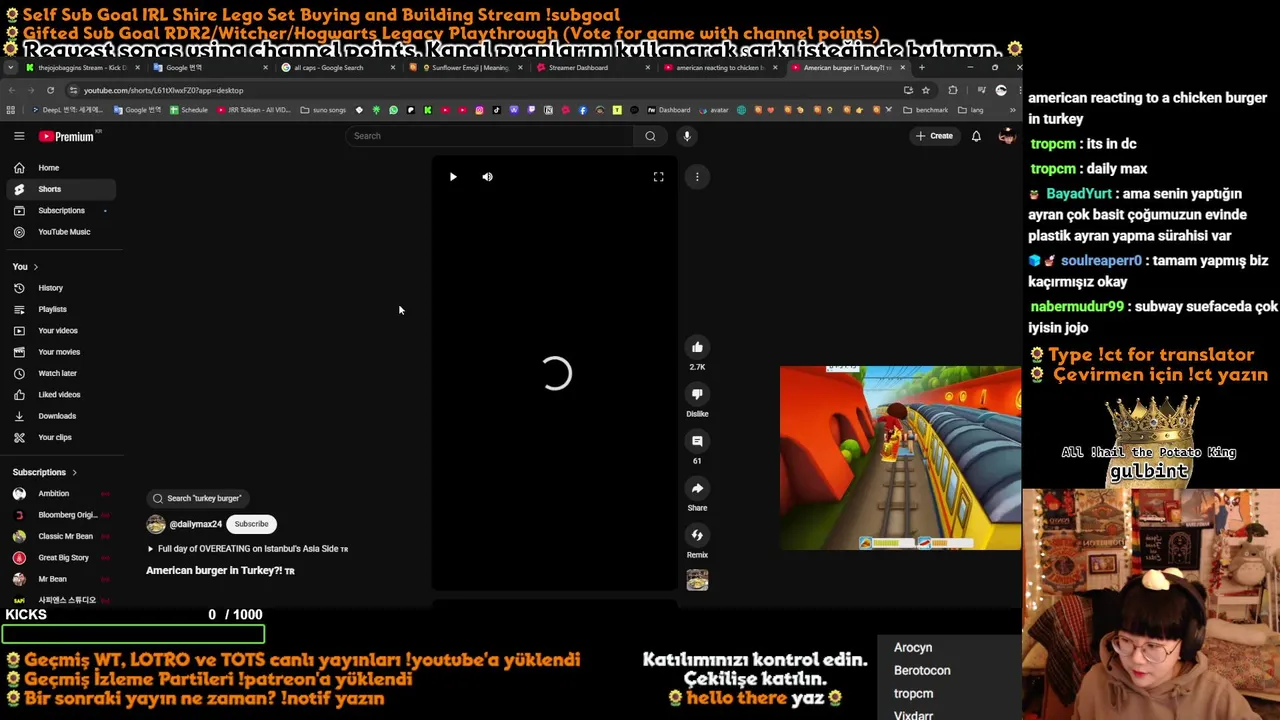The height and width of the screenshot is (720, 1280).
Task: Open the 61 comments panel
Action: 697,441
